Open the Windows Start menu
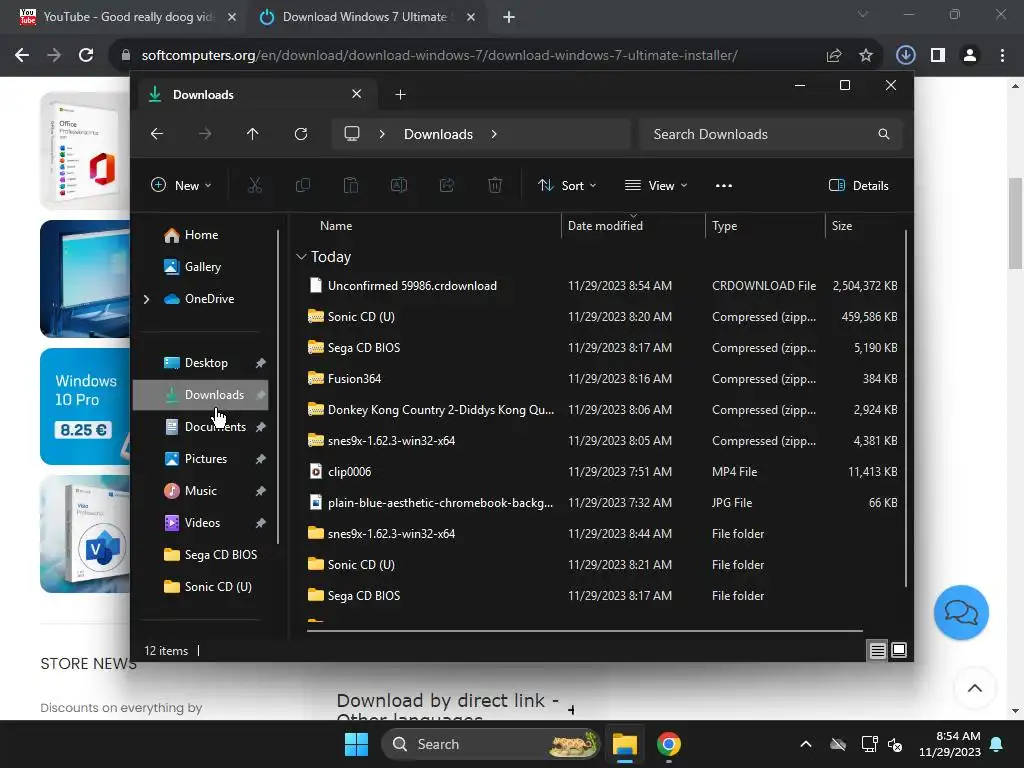1024x768 pixels. tap(357, 744)
